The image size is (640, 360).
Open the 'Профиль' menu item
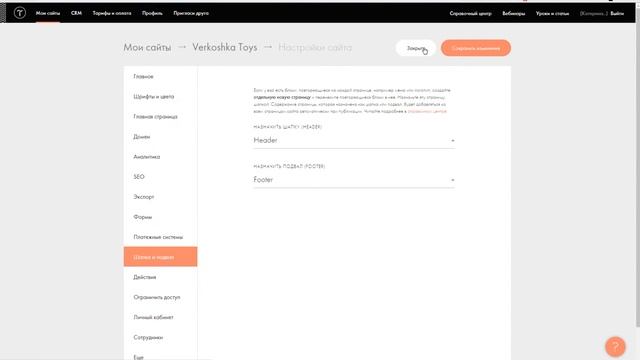[x=152, y=13]
